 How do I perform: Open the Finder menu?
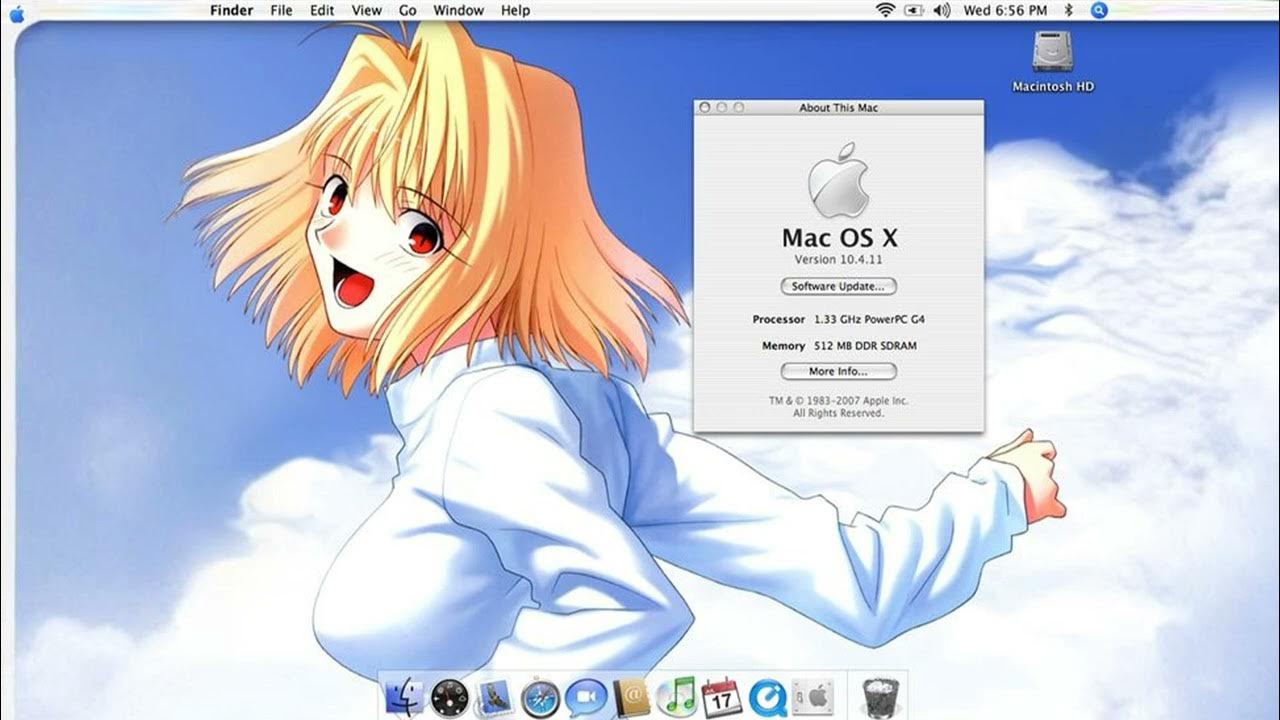click(231, 10)
